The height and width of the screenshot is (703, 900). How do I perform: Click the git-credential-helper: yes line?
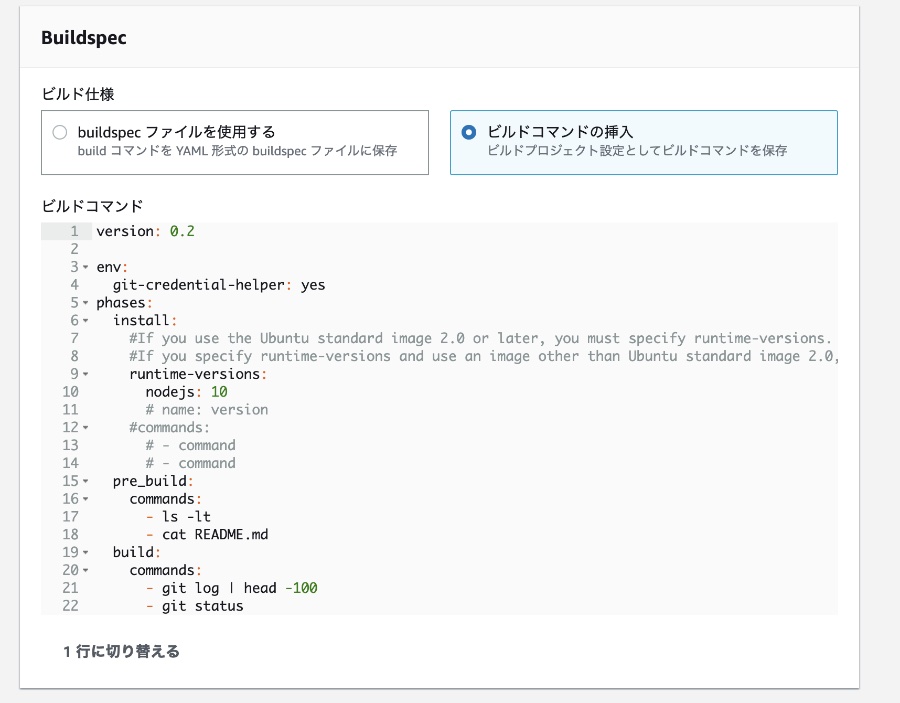coord(220,285)
